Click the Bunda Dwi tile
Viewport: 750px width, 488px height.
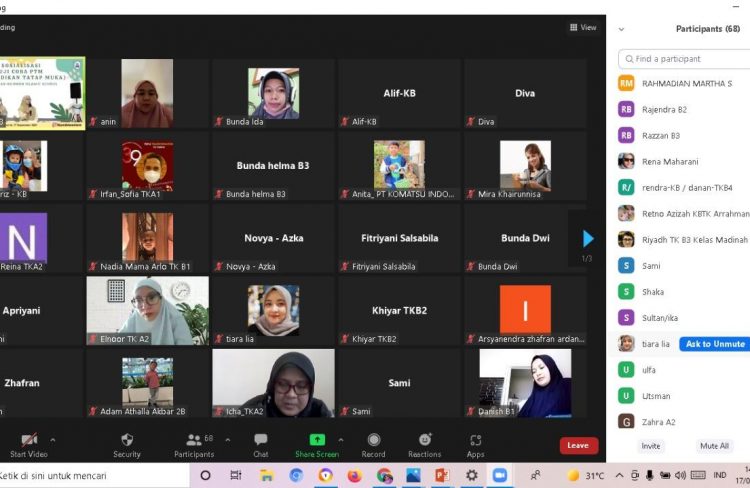[525, 238]
